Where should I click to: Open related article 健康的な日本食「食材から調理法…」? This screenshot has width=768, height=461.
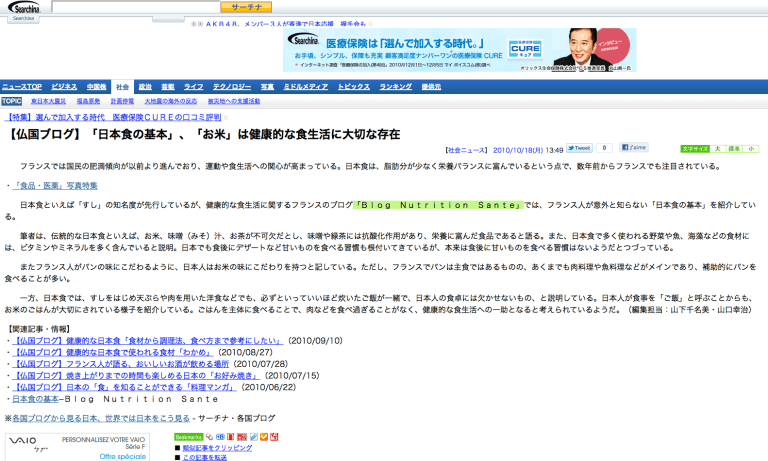tap(147, 340)
